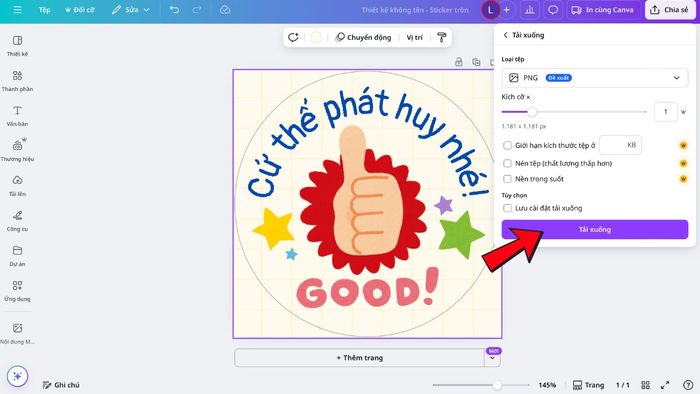Open the L user avatar
This screenshot has height=394, width=700.
point(490,10)
